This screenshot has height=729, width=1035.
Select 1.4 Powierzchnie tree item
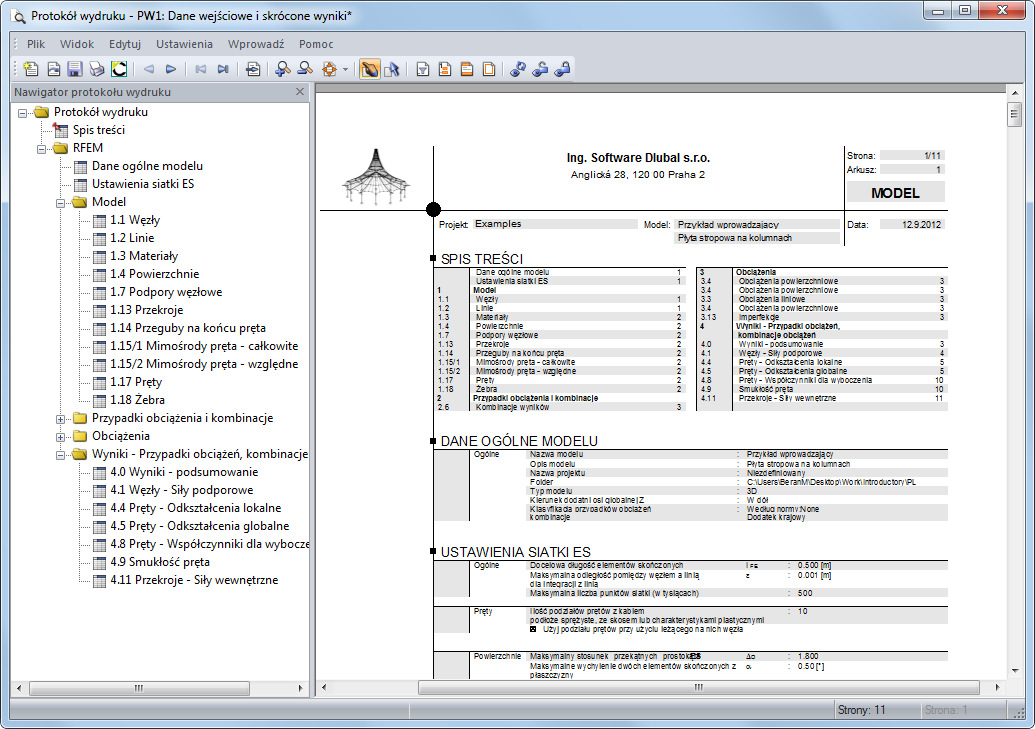tap(154, 273)
